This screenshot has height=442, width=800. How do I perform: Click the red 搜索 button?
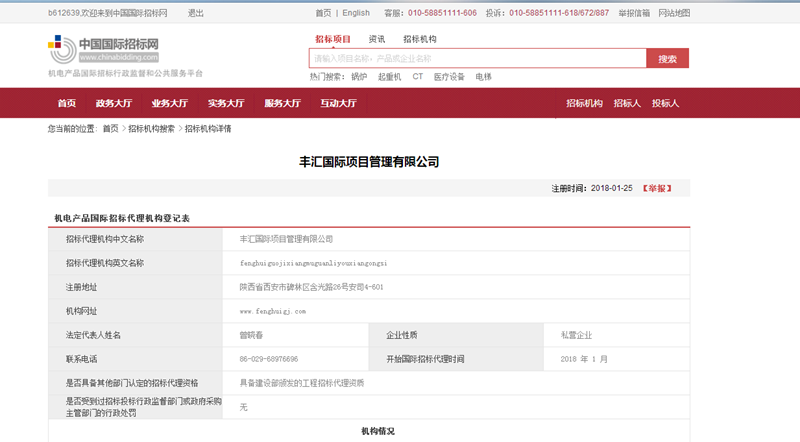click(667, 58)
